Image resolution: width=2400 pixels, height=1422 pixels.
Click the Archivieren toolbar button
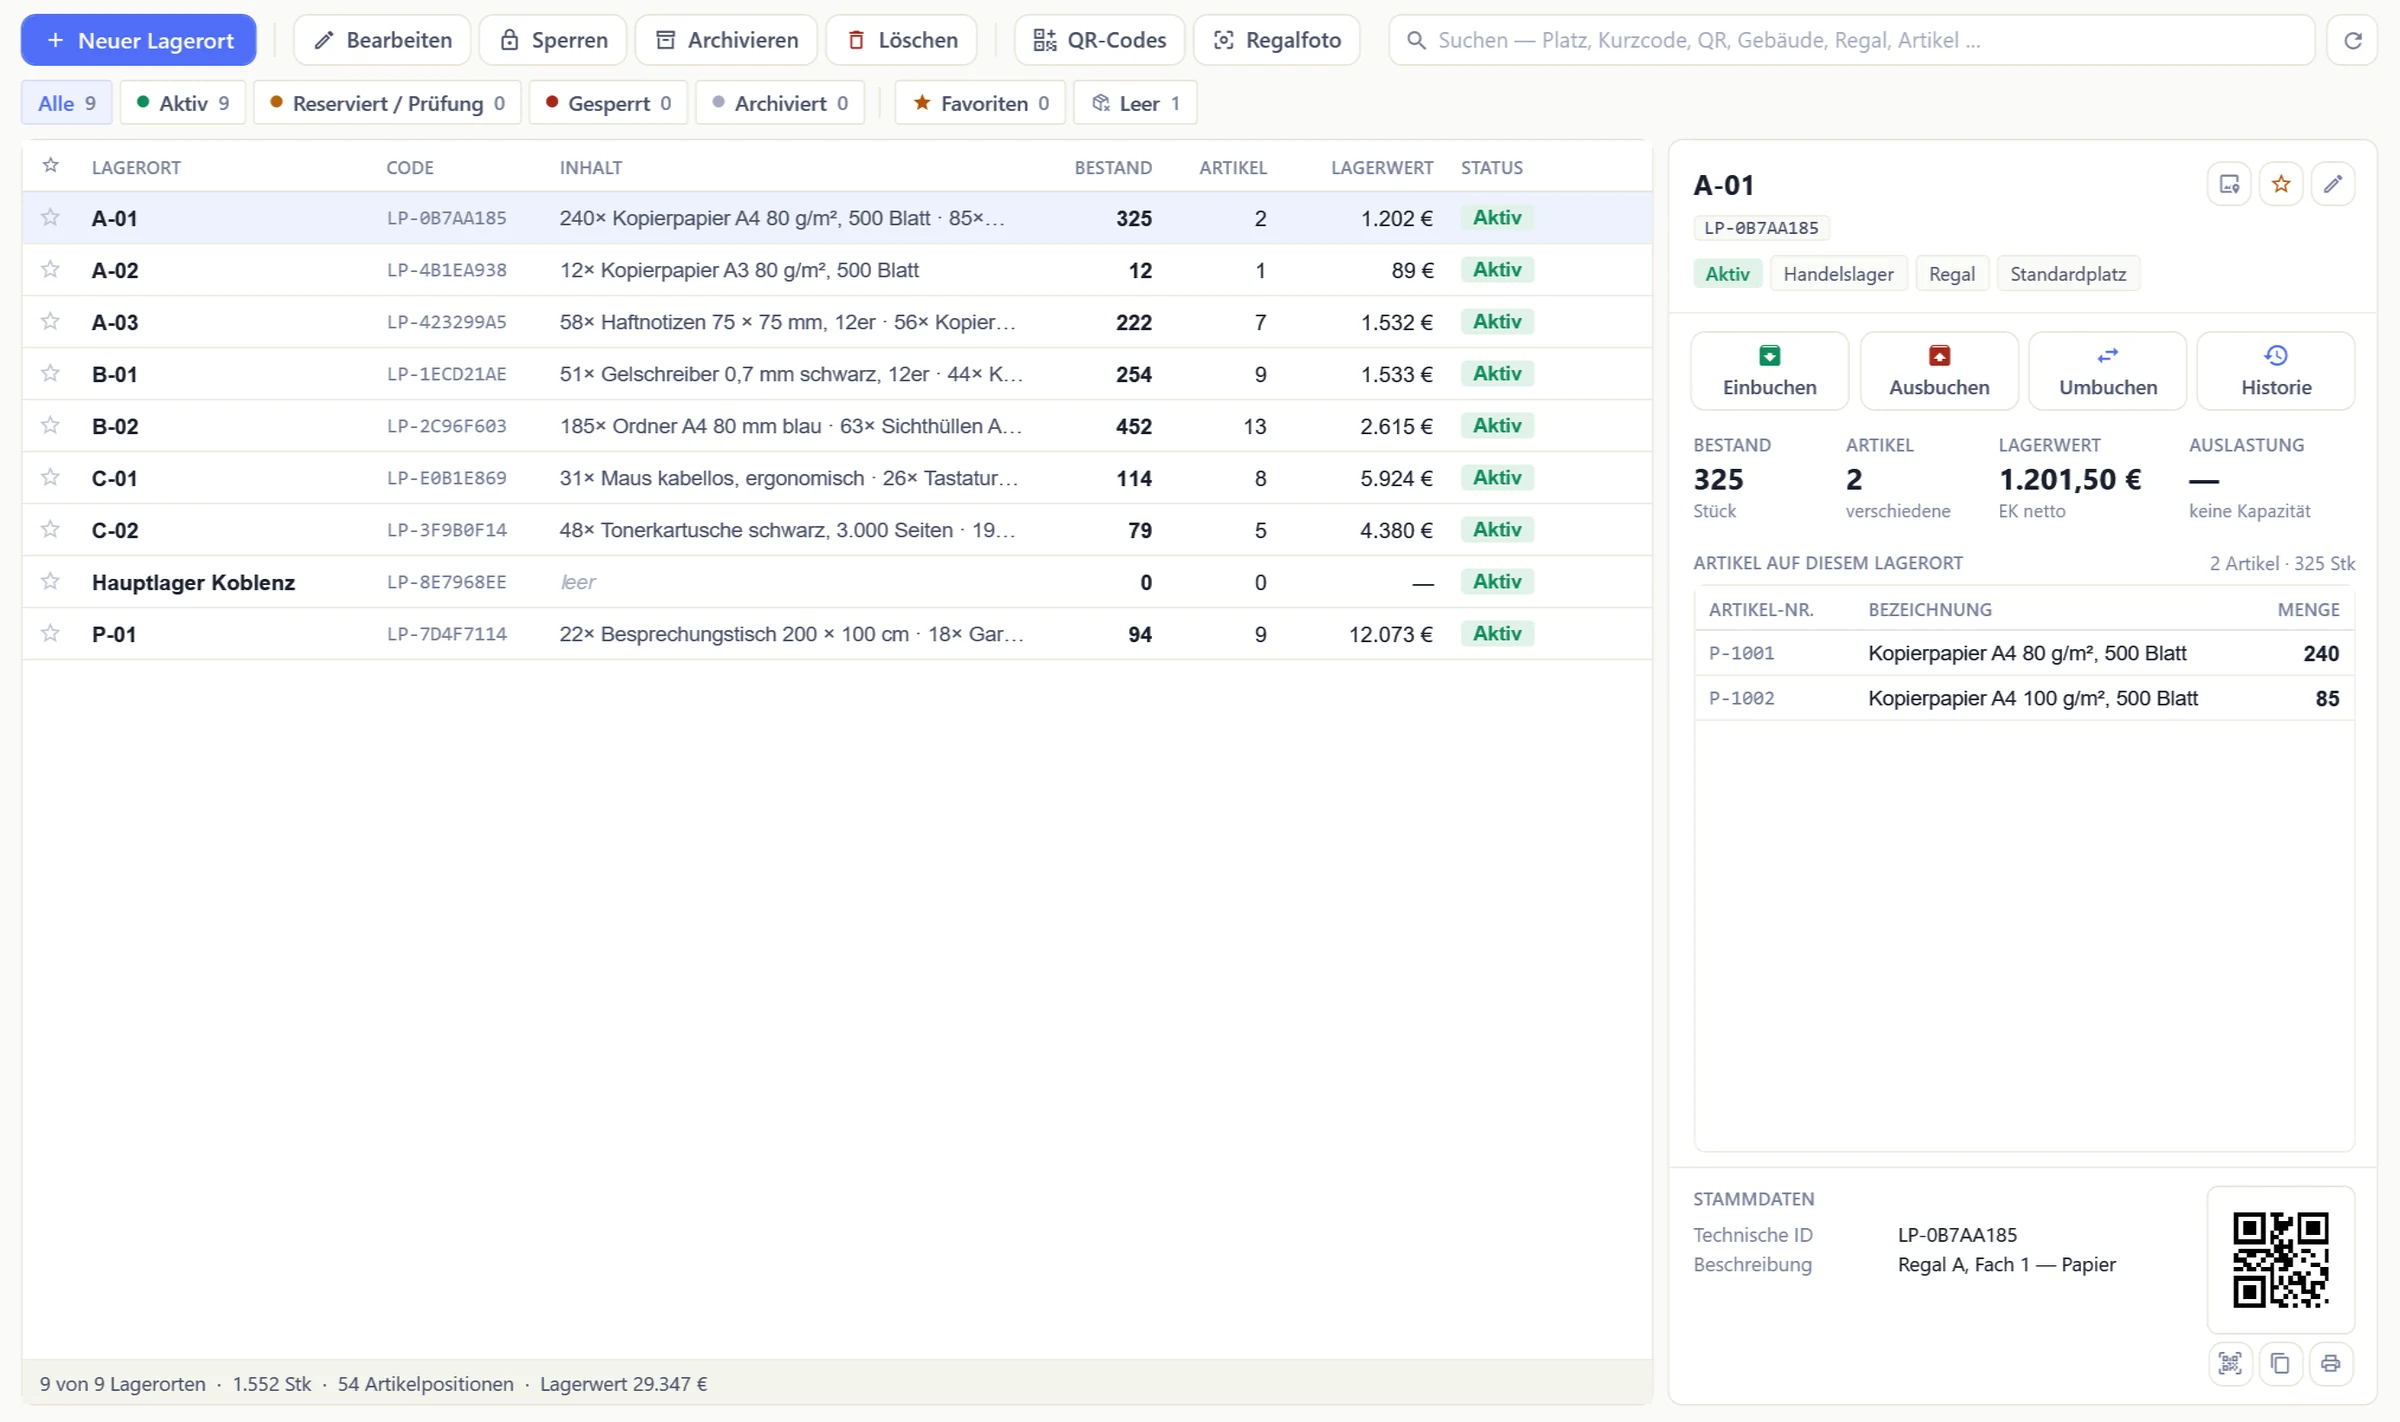[726, 40]
